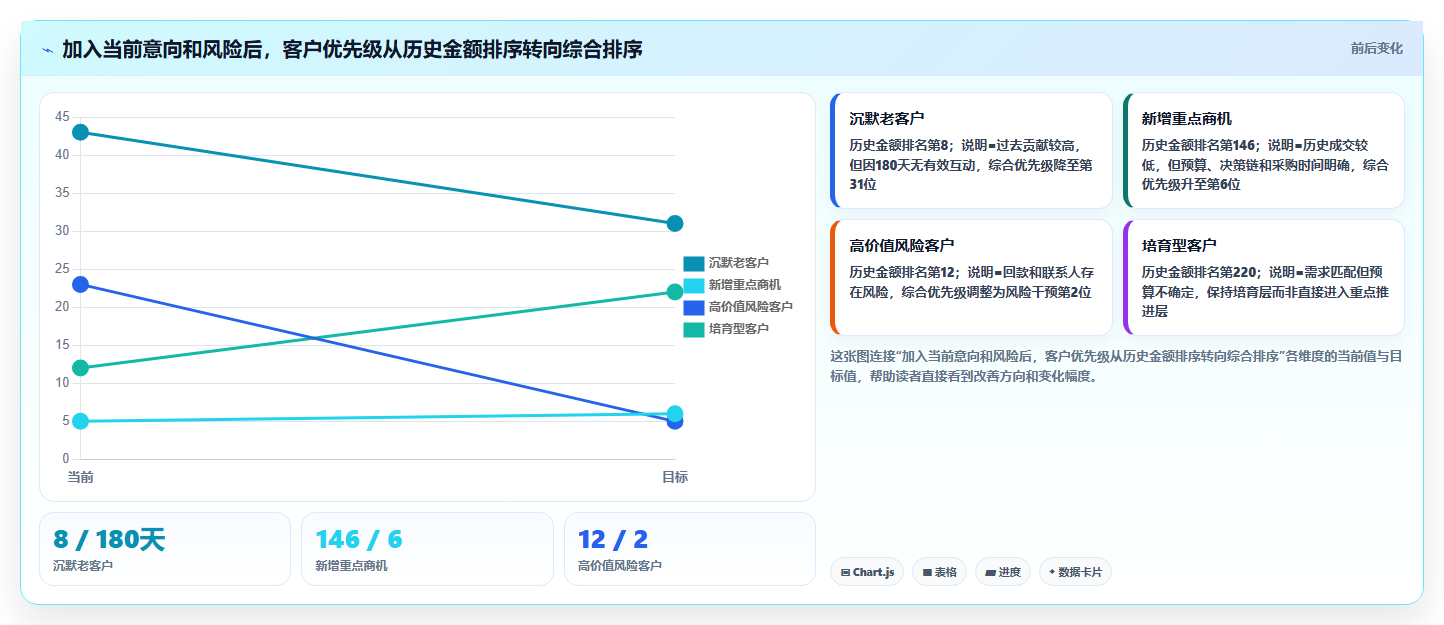Click the paragraph beginning 这张图连接

(x=1116, y=366)
